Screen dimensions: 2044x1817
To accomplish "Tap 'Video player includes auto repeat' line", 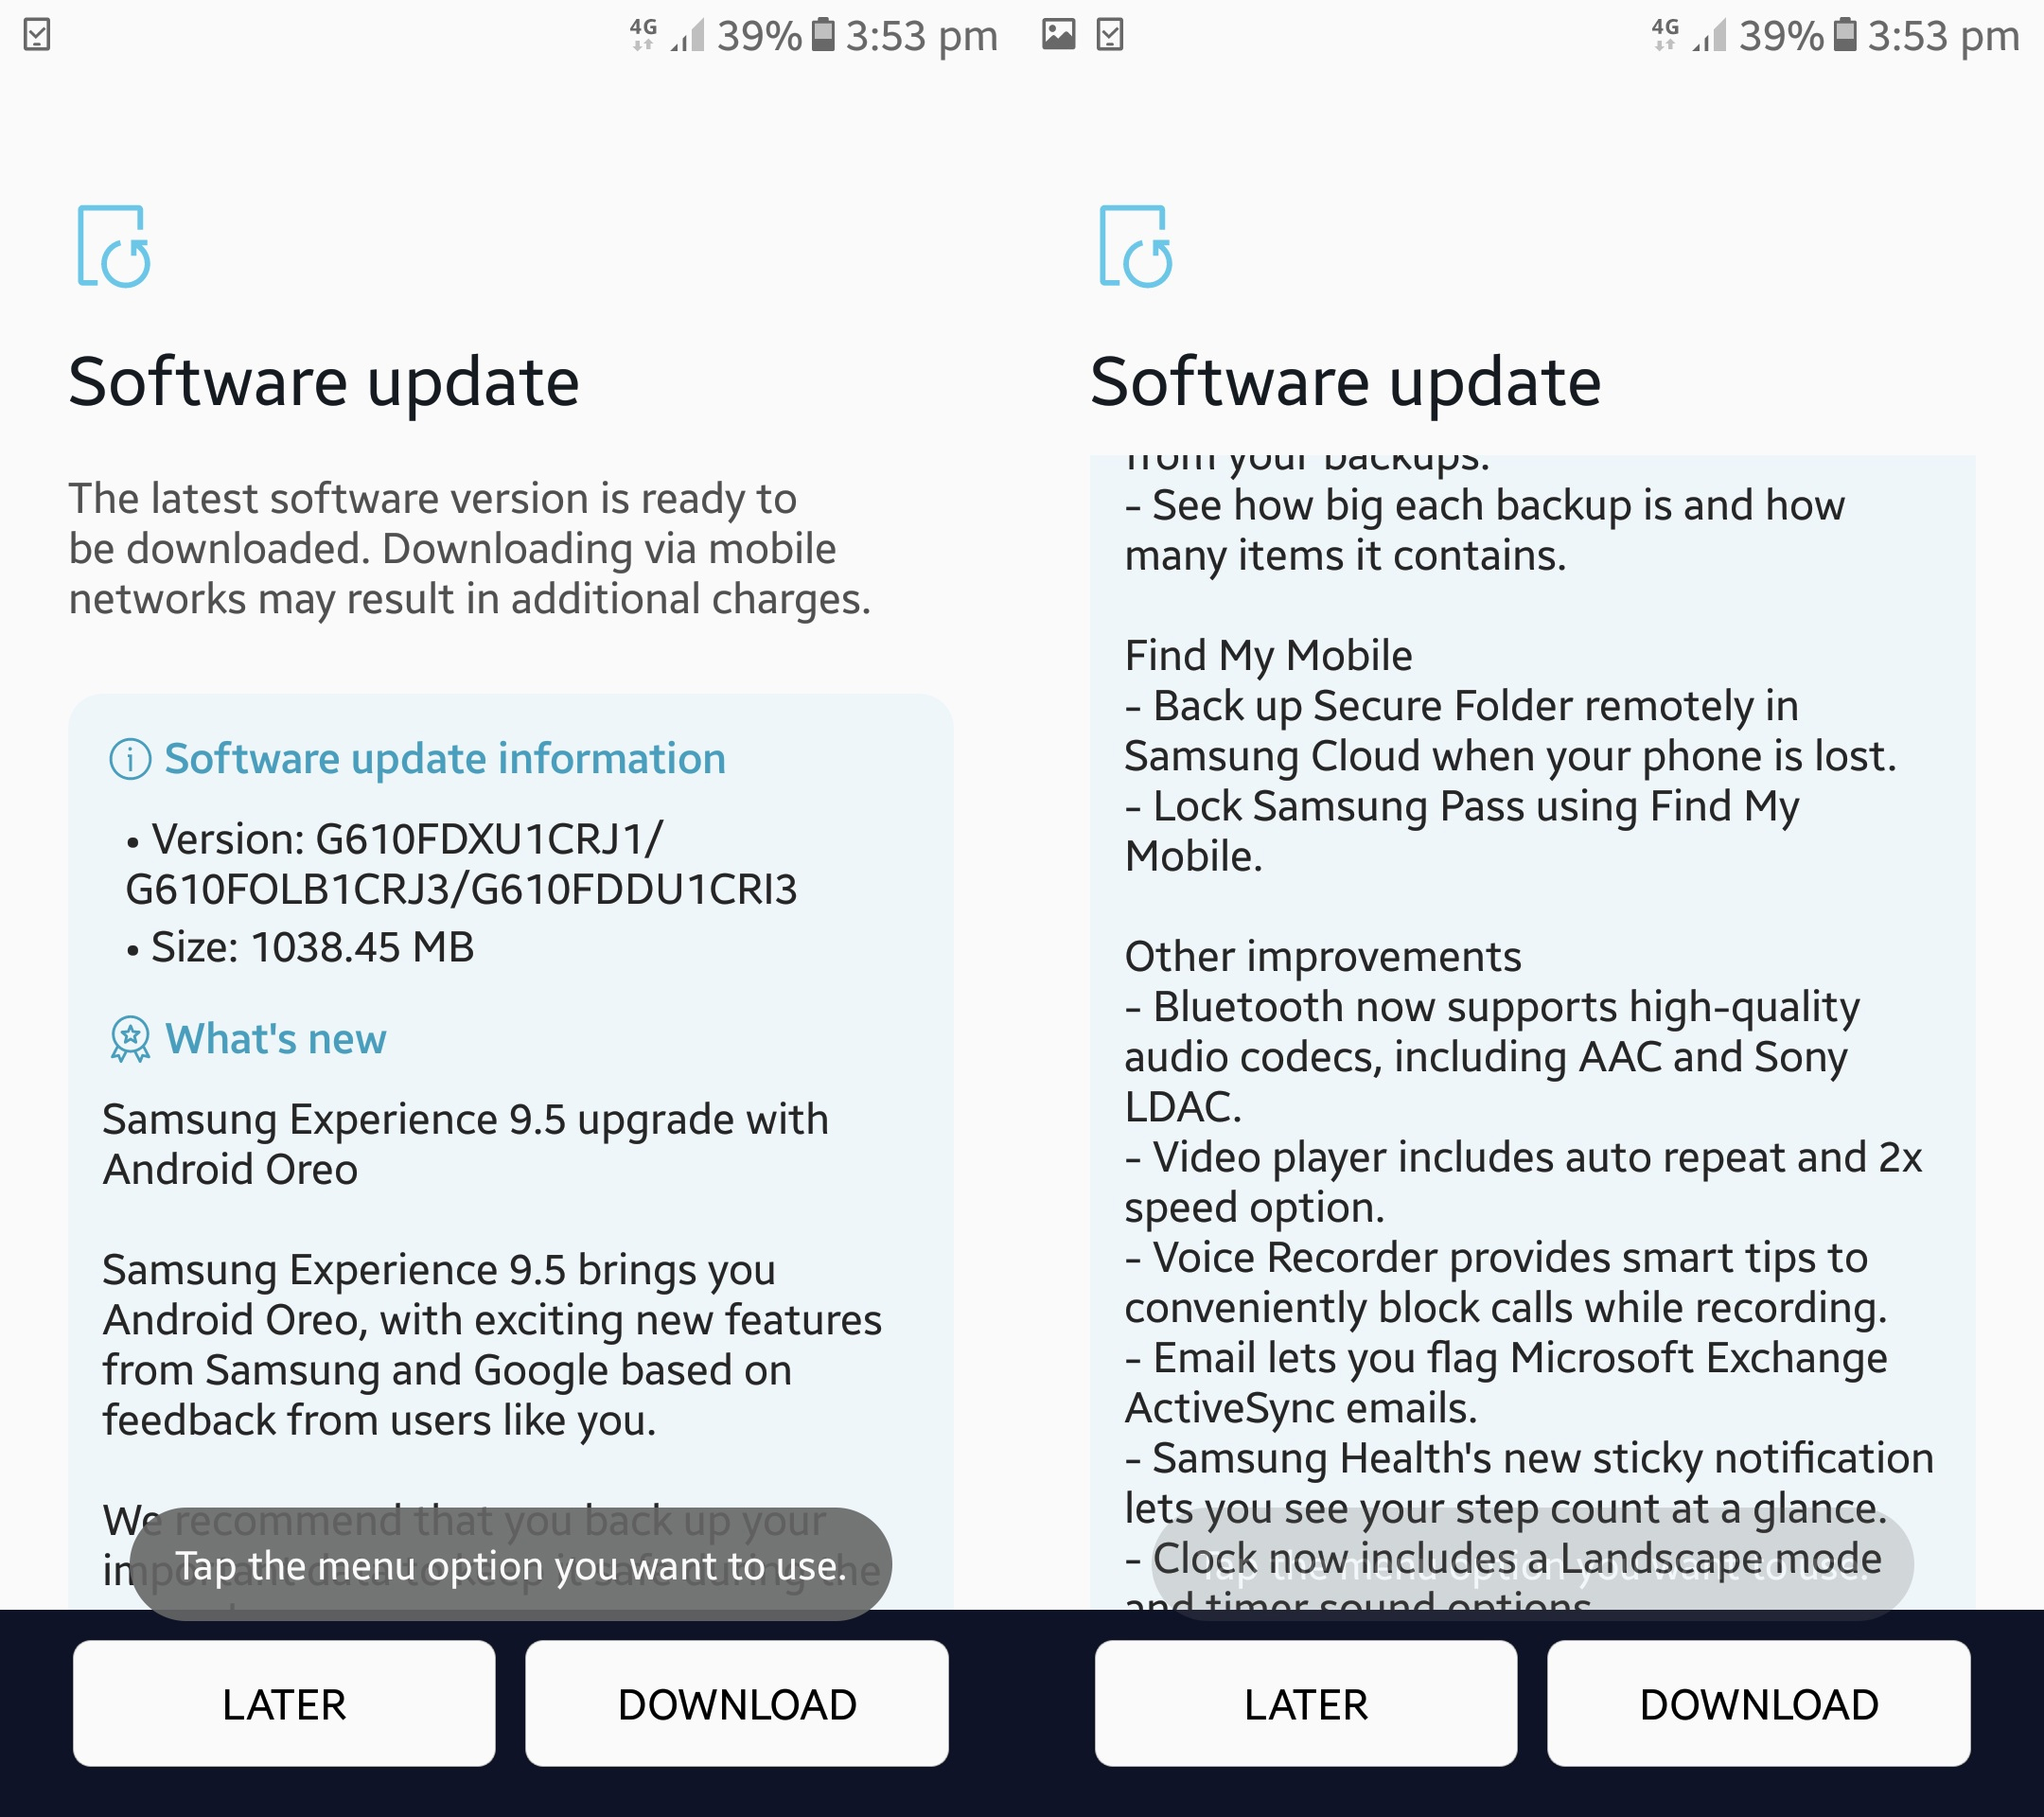I will coord(1523,1183).
